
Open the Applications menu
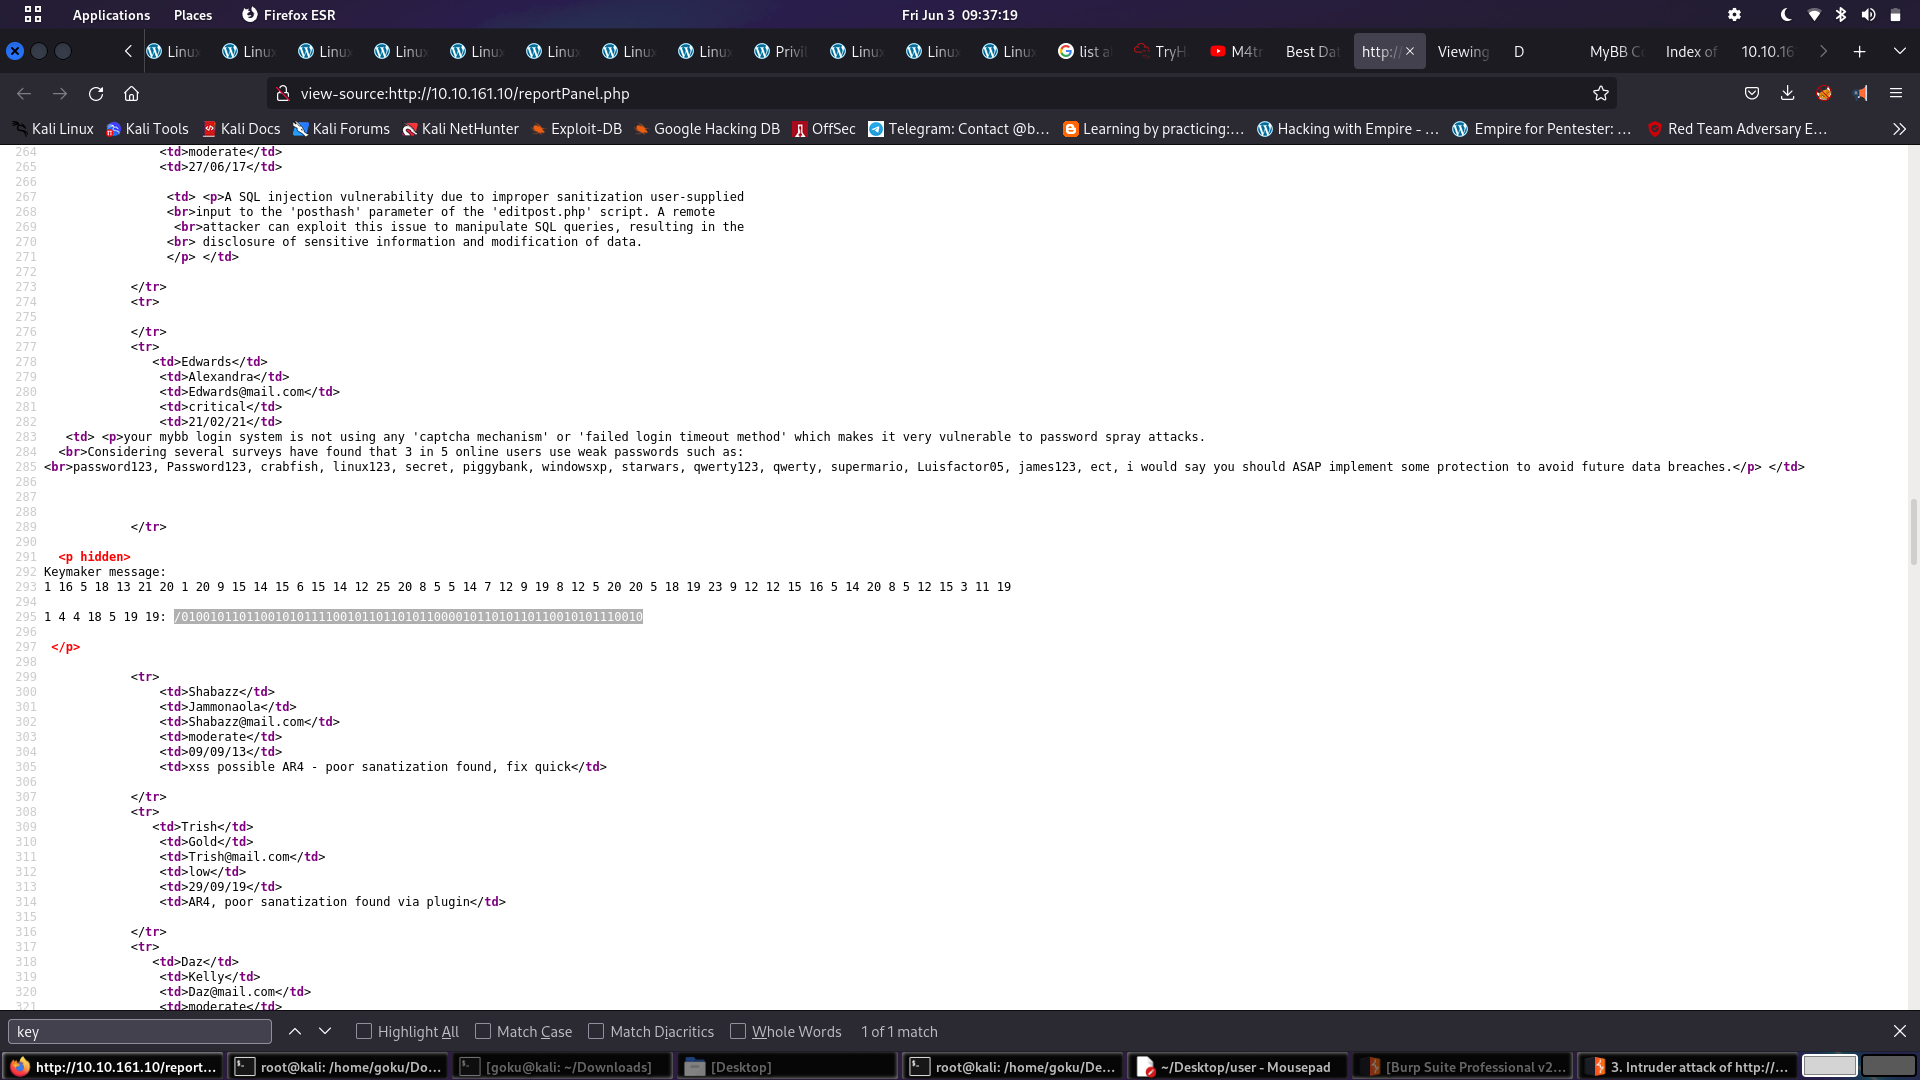(110, 15)
